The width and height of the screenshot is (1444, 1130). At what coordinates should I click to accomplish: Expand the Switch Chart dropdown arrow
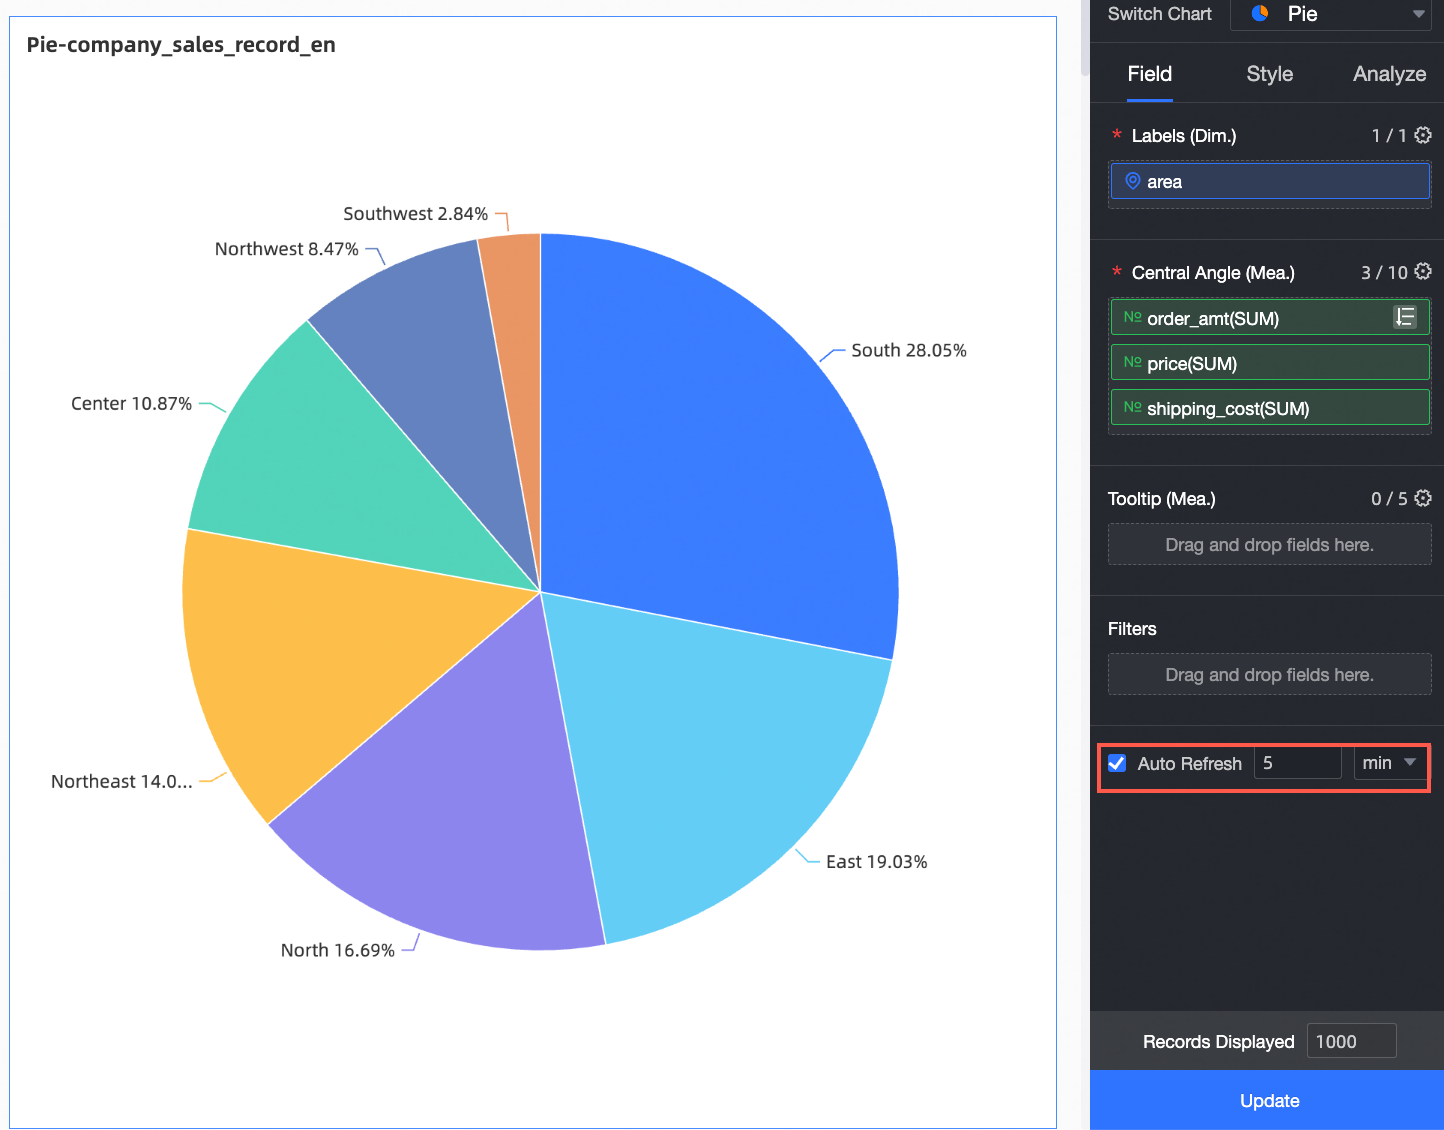pyautogui.click(x=1420, y=14)
